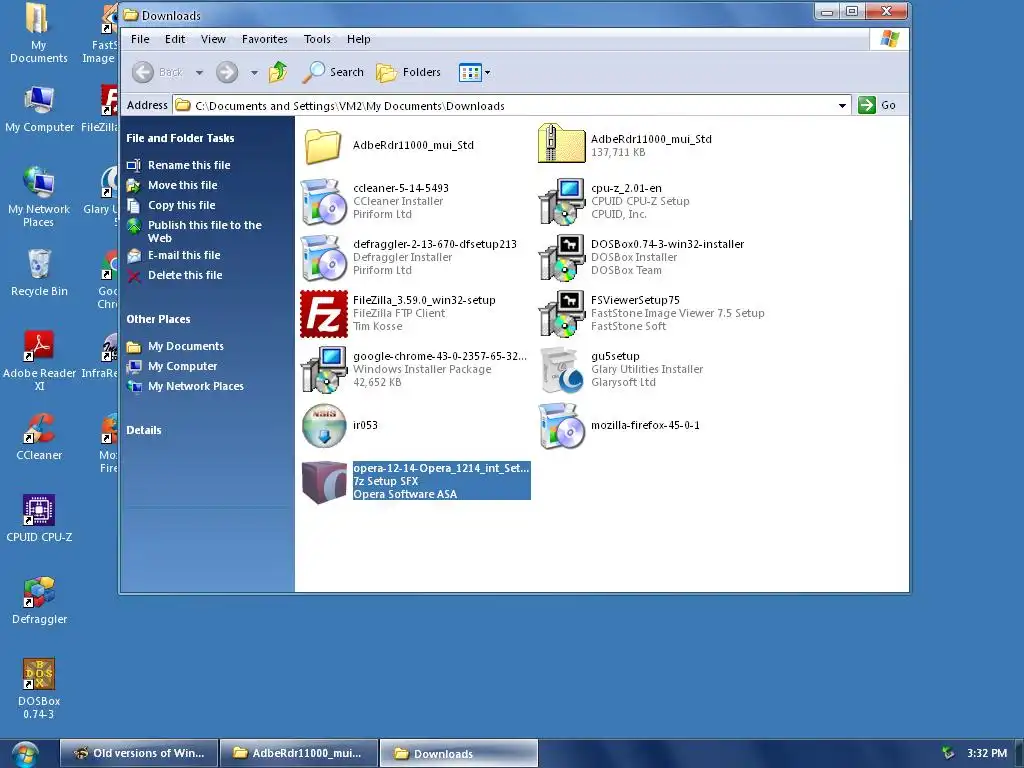Image resolution: width=1024 pixels, height=768 pixels.
Task: Select the ir053 NSIS installer icon
Action: point(324,426)
